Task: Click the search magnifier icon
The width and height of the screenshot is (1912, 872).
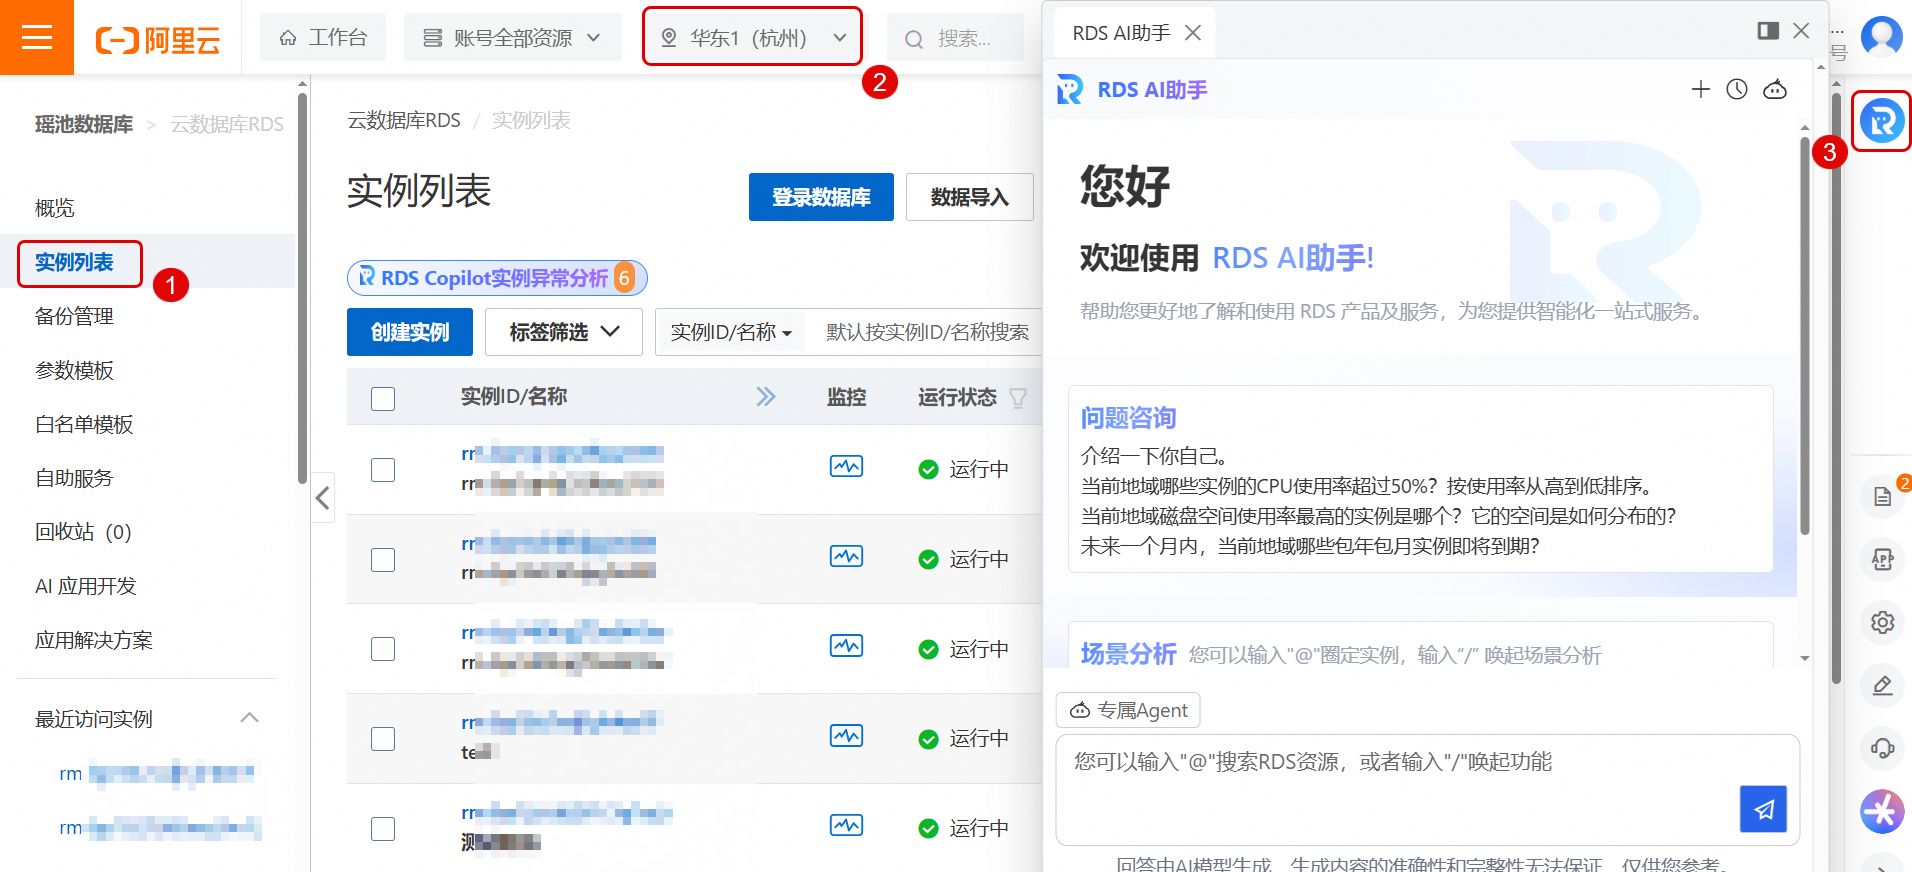Action: [x=914, y=39]
